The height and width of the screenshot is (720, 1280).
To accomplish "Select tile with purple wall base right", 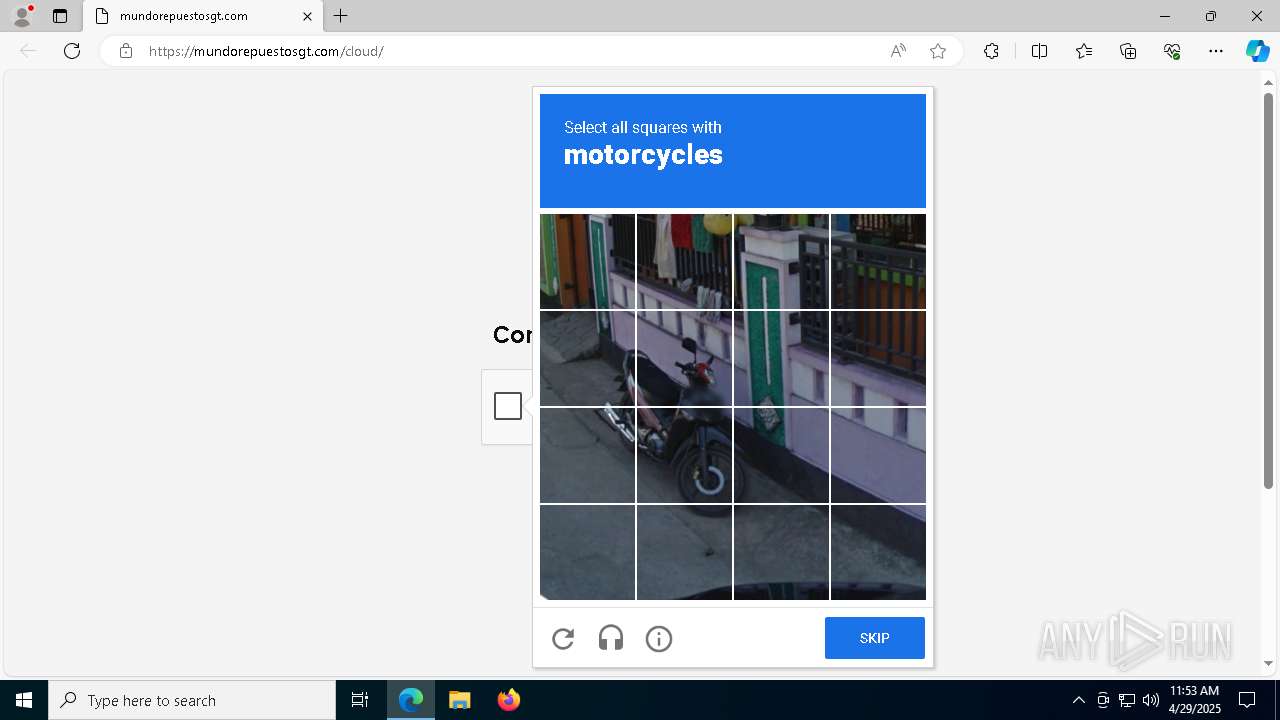I will 878,455.
